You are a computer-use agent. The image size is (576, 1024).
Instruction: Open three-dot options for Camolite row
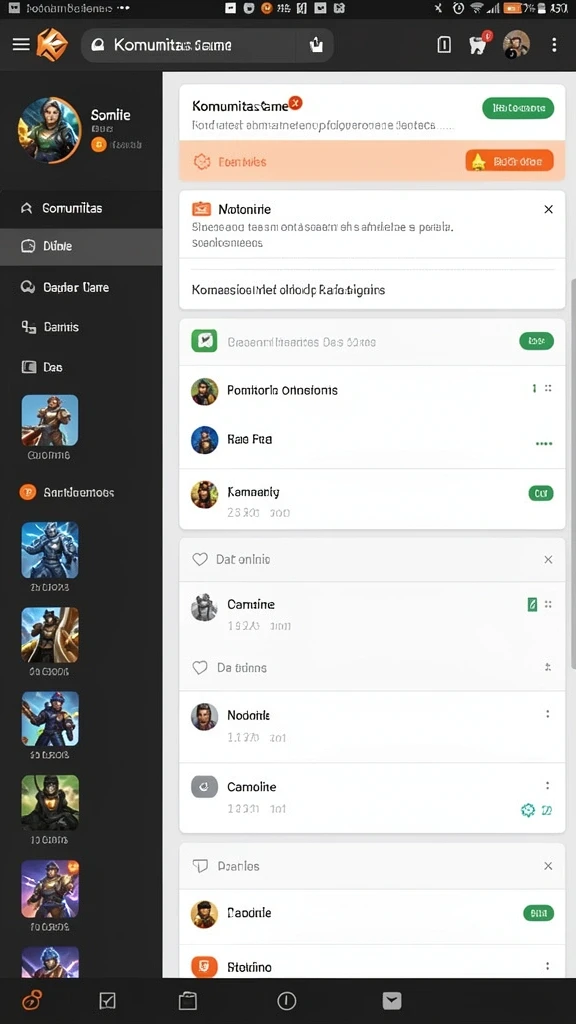547,786
